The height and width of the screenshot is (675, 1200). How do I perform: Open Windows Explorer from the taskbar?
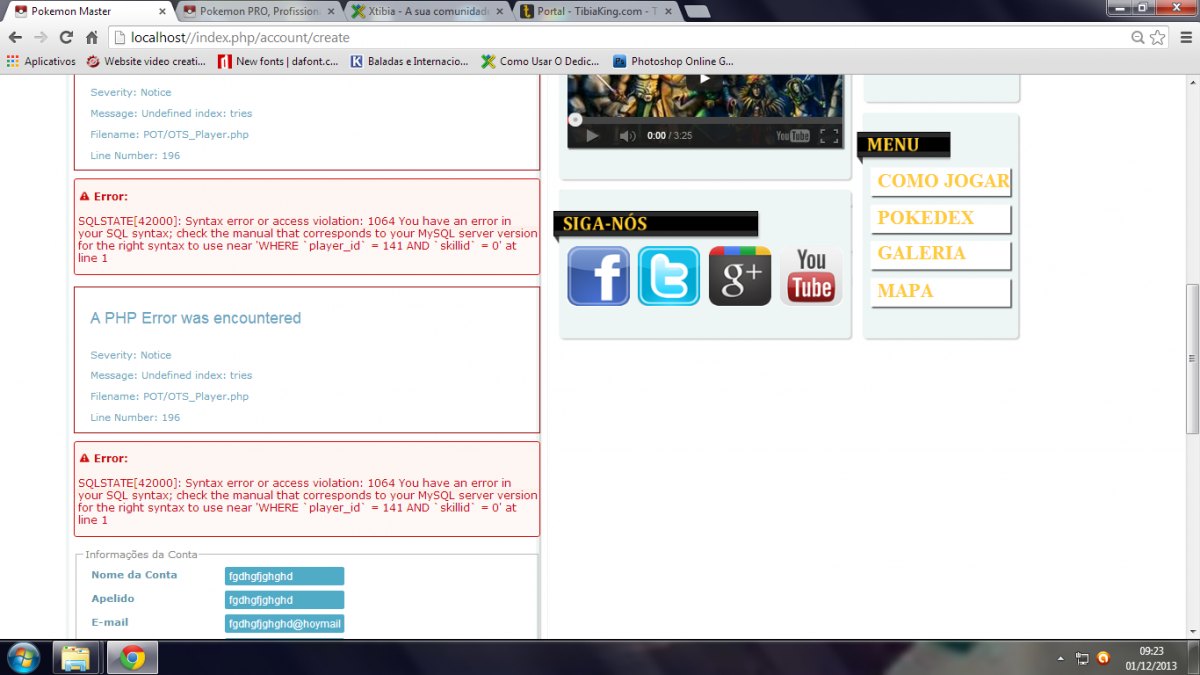(x=76, y=657)
